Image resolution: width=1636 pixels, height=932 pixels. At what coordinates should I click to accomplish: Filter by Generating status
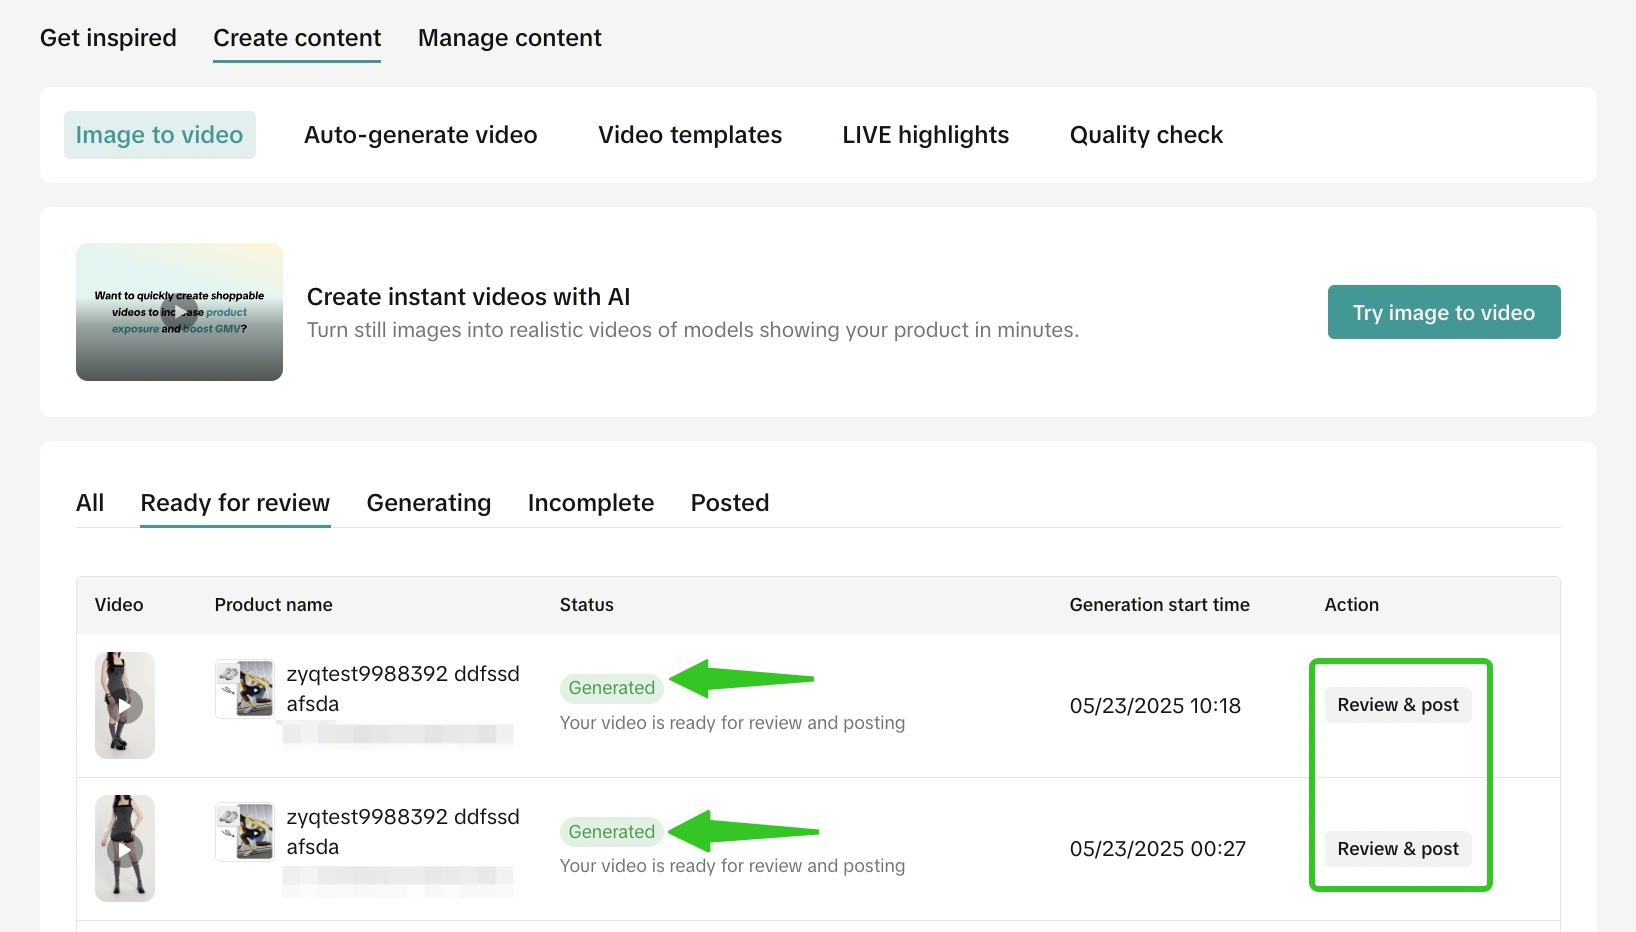[x=428, y=503]
